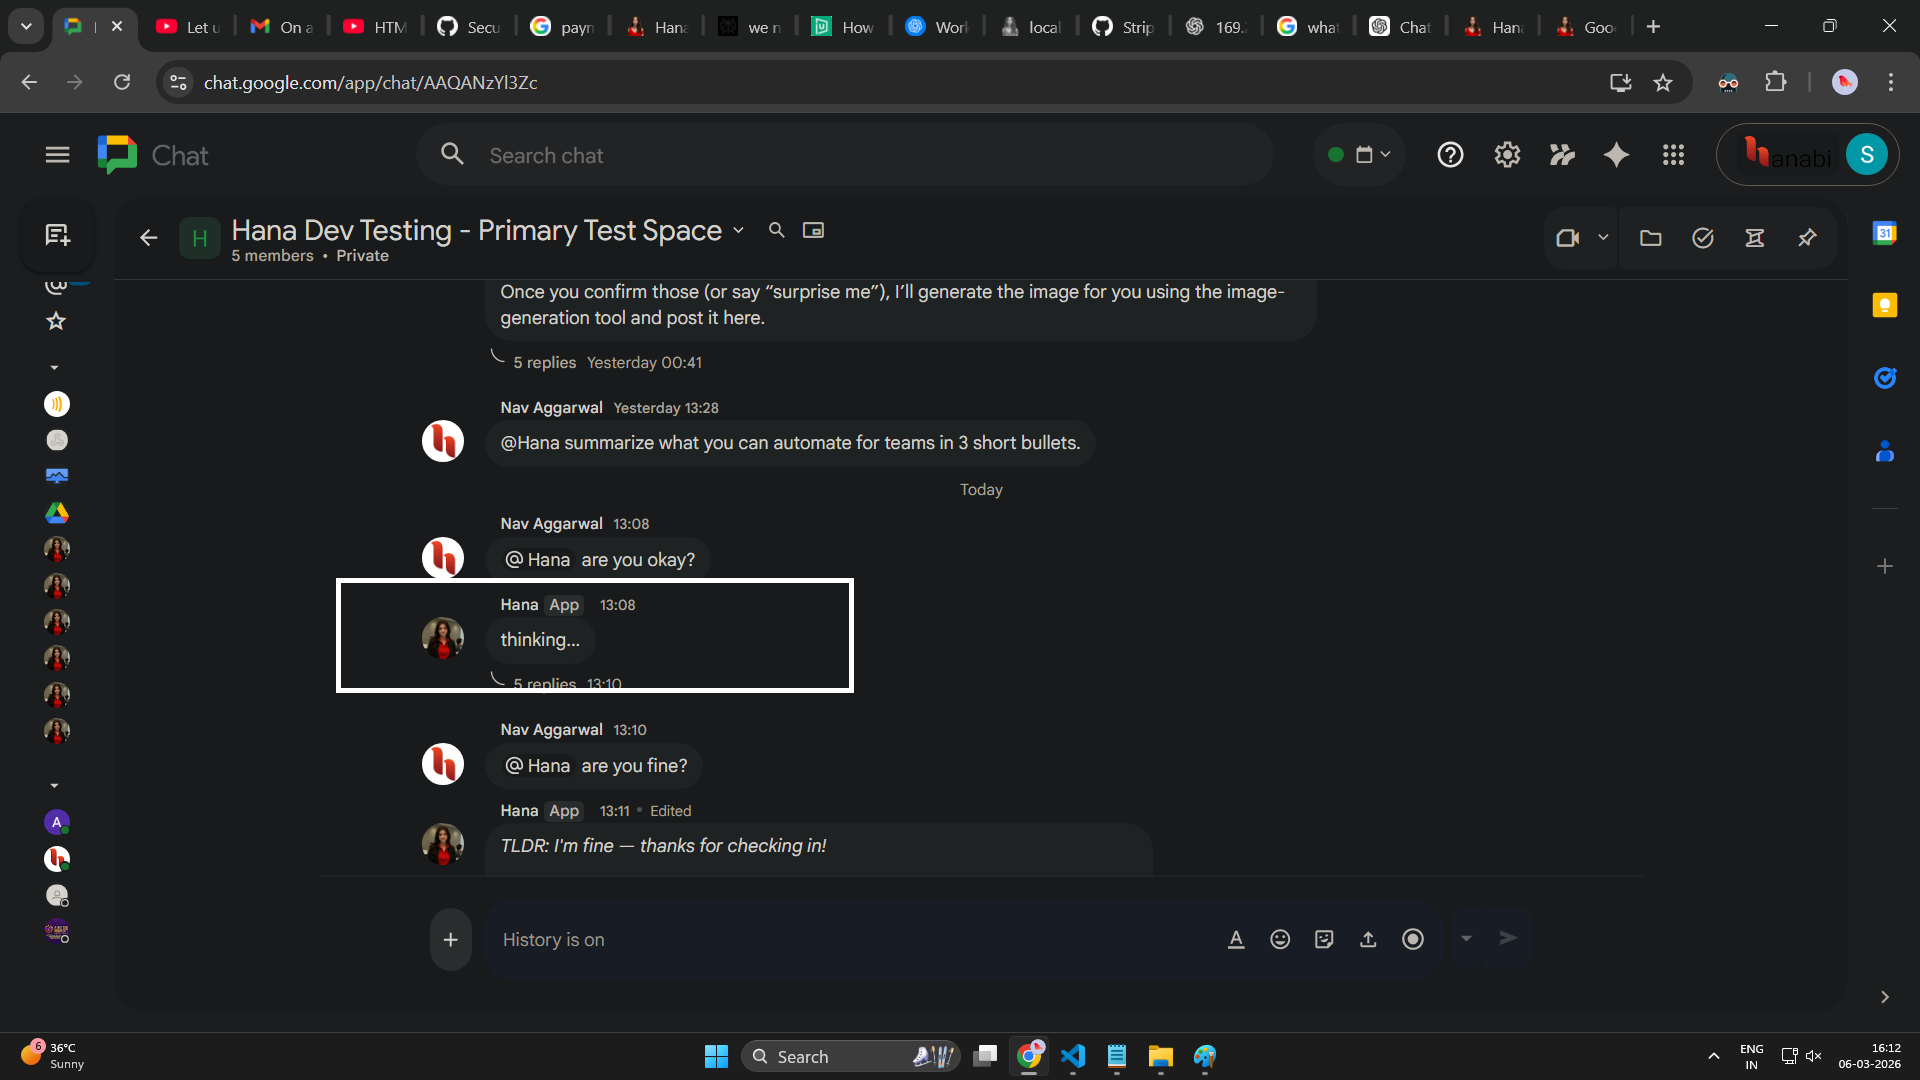Click the pin icon in space header
Viewport: 1920px width, 1080px height.
tap(1807, 238)
